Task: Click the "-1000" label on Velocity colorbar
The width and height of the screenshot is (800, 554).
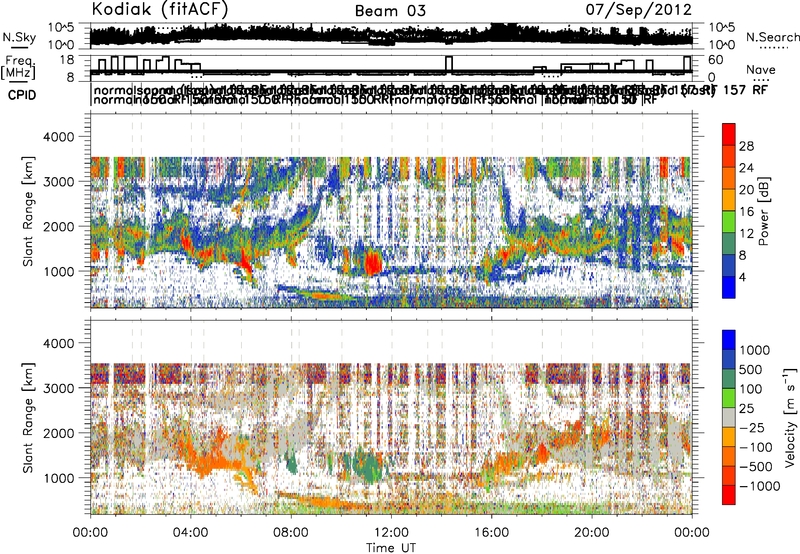Action: [x=760, y=486]
